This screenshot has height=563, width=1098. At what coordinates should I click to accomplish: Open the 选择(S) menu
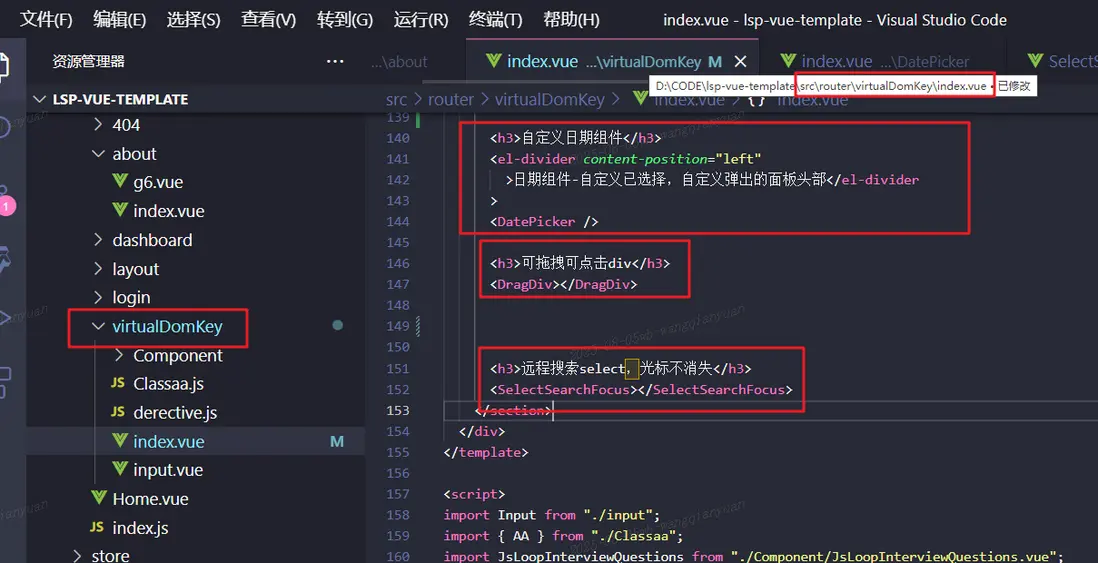click(x=194, y=20)
